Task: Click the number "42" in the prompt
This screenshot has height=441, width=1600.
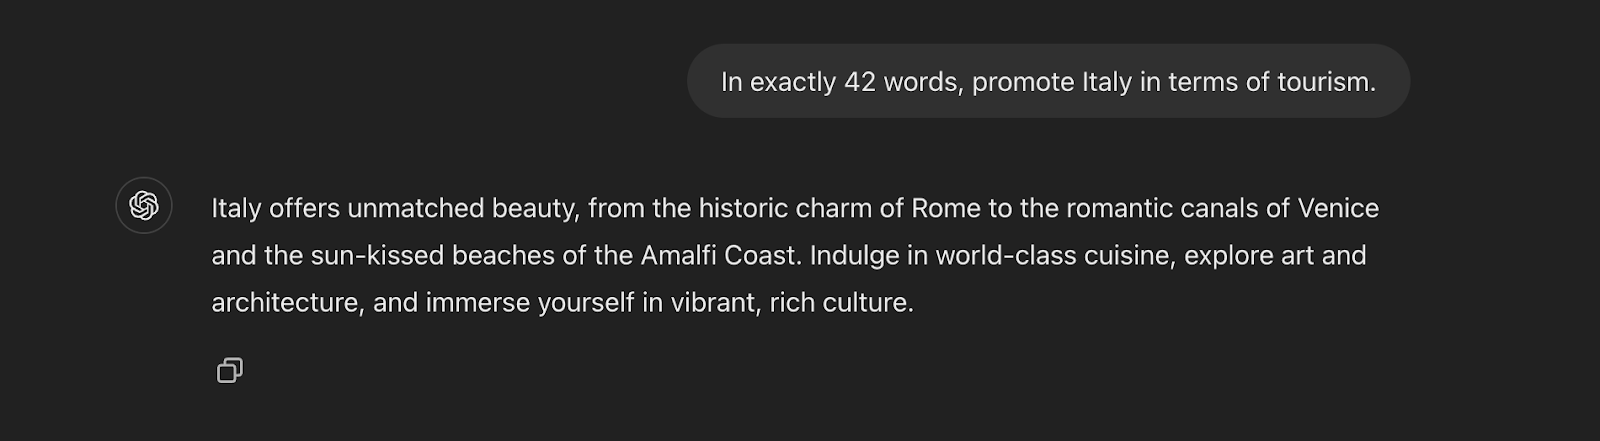Action: pyautogui.click(x=859, y=81)
